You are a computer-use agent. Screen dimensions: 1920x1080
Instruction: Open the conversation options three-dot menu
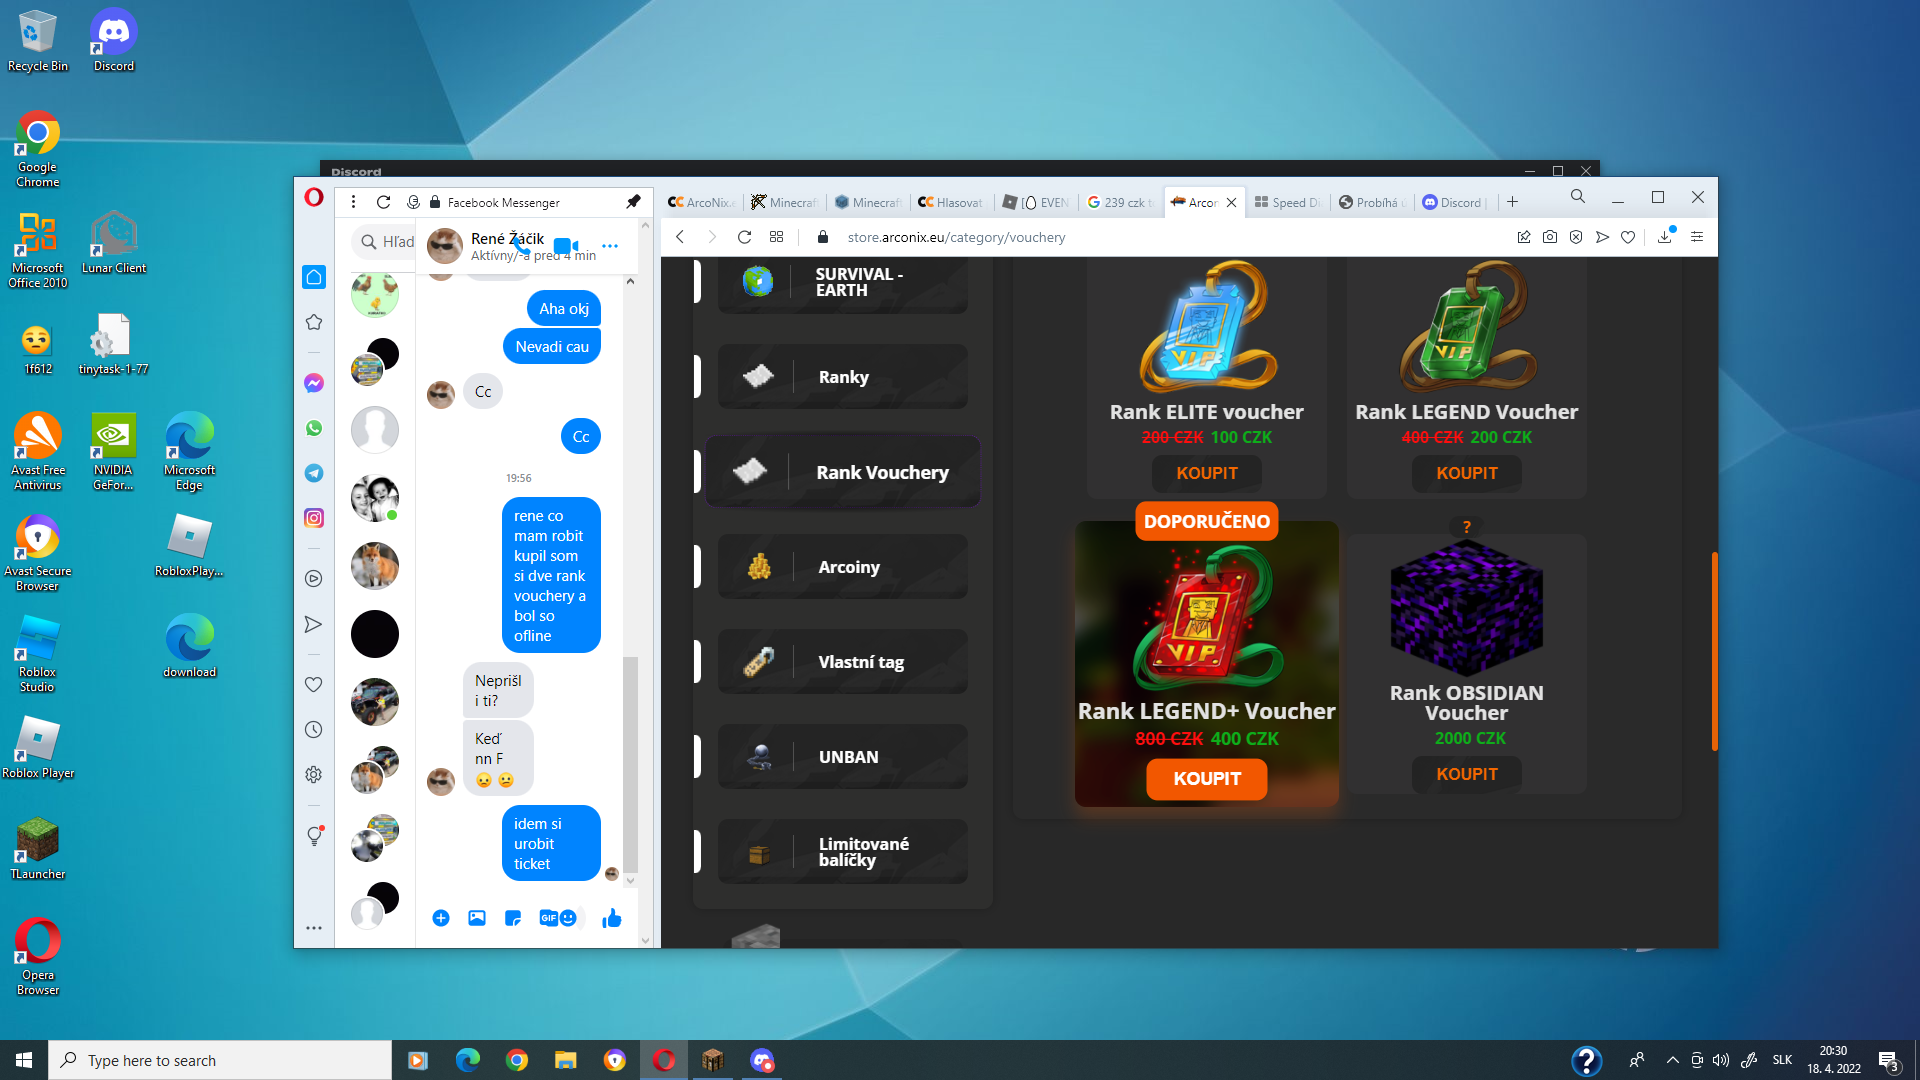point(610,245)
